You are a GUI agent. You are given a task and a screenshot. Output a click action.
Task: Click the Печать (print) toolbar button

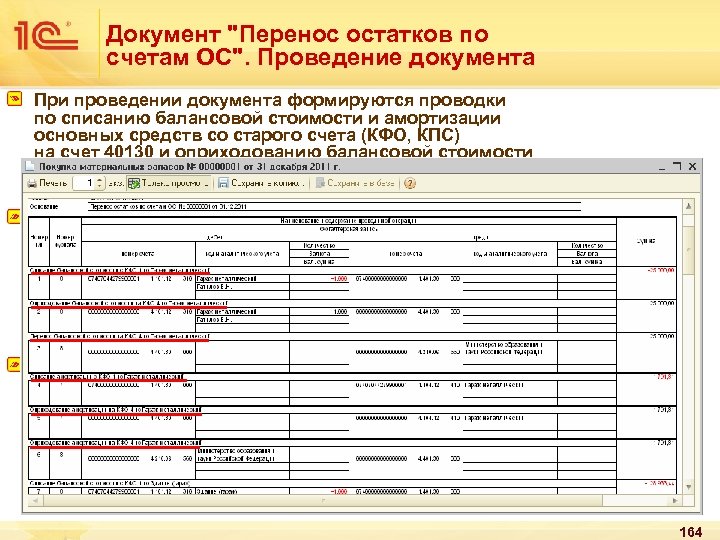[x=47, y=183]
